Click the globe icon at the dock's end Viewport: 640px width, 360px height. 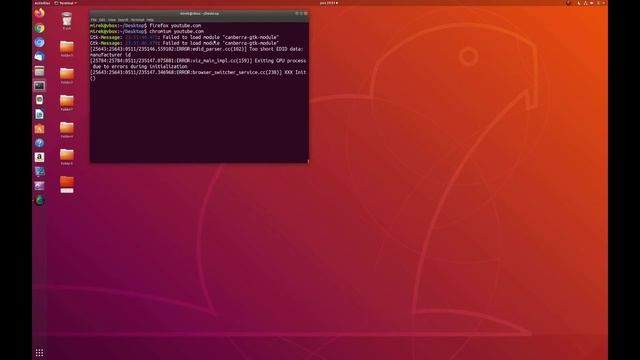39,200
